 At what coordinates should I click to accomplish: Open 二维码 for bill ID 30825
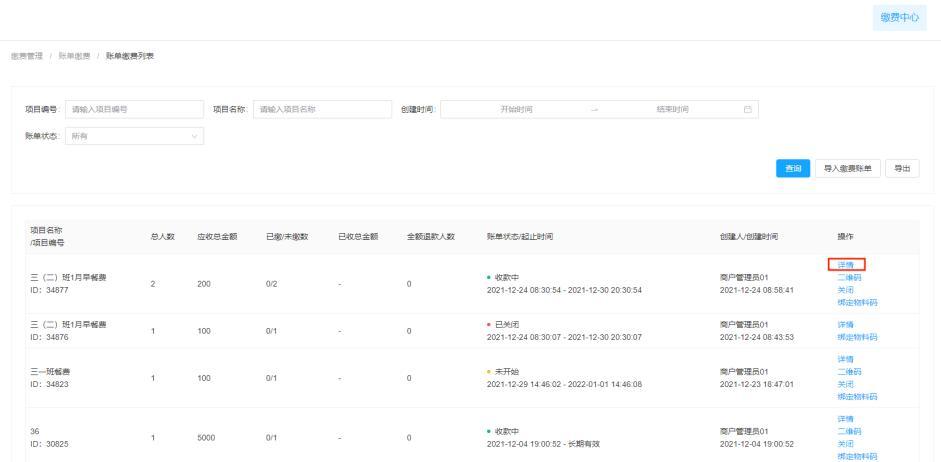click(x=849, y=431)
